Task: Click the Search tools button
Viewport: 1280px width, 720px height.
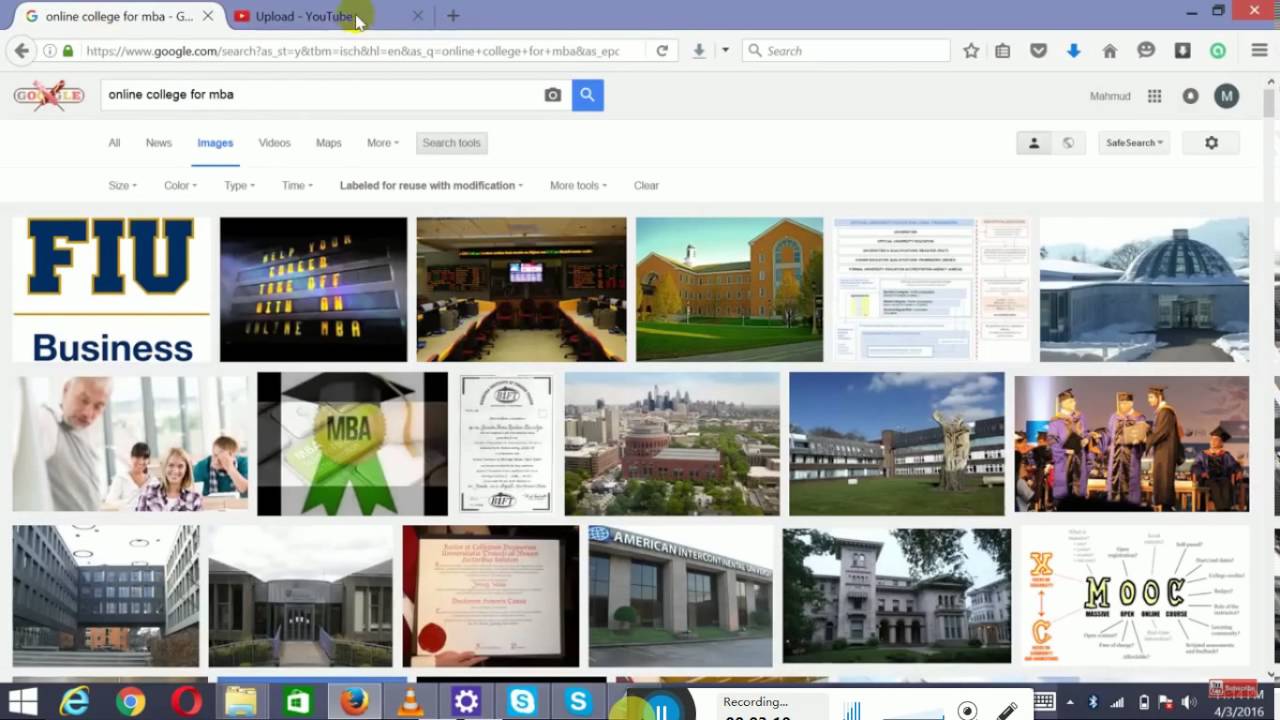Action: (451, 143)
